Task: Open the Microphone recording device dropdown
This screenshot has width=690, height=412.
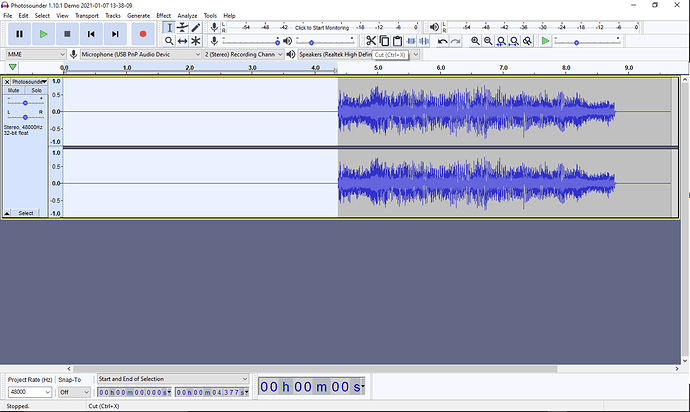Action: [141, 54]
